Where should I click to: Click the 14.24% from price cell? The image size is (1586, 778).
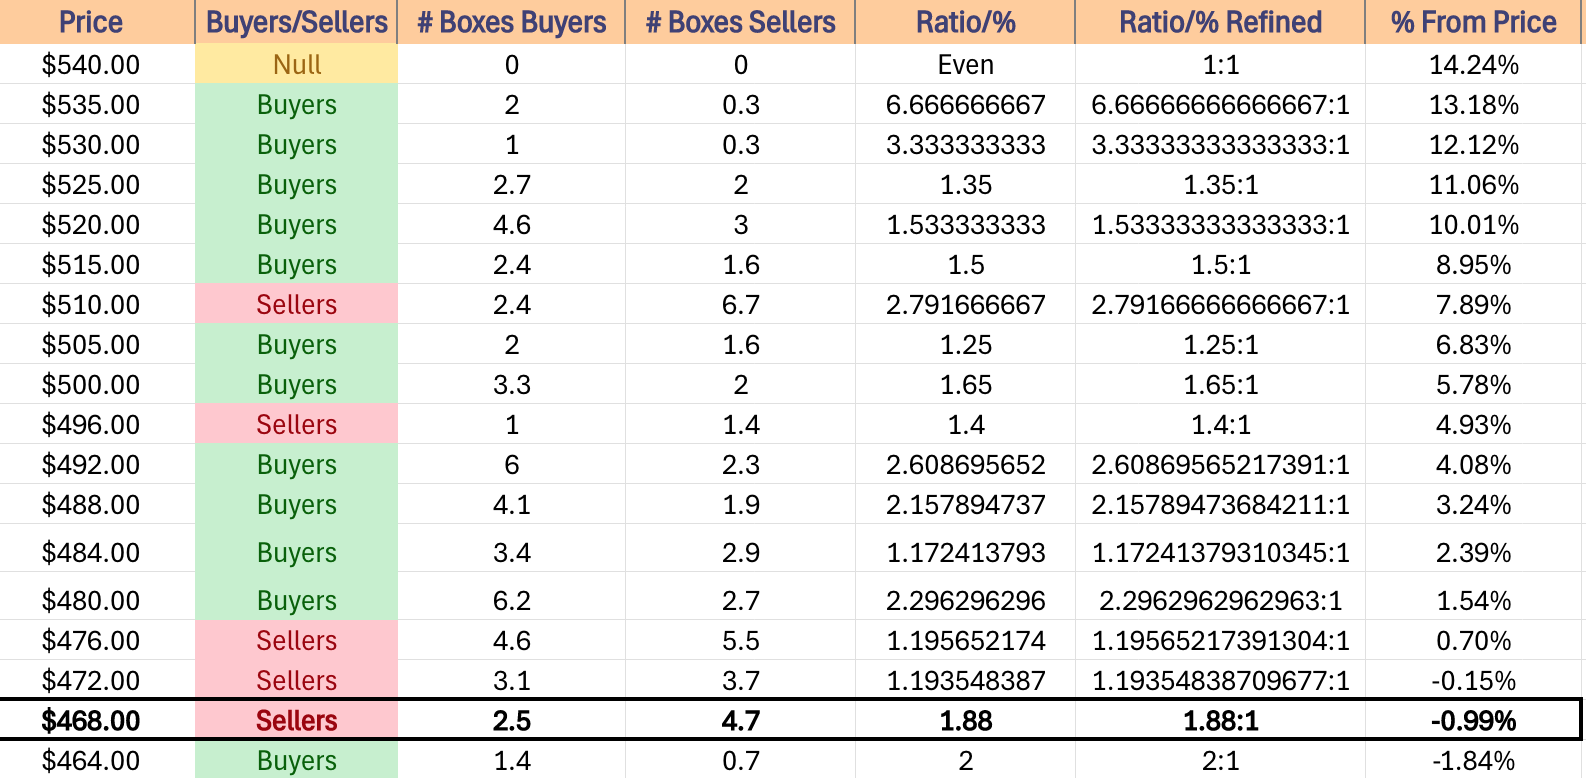(x=1474, y=65)
